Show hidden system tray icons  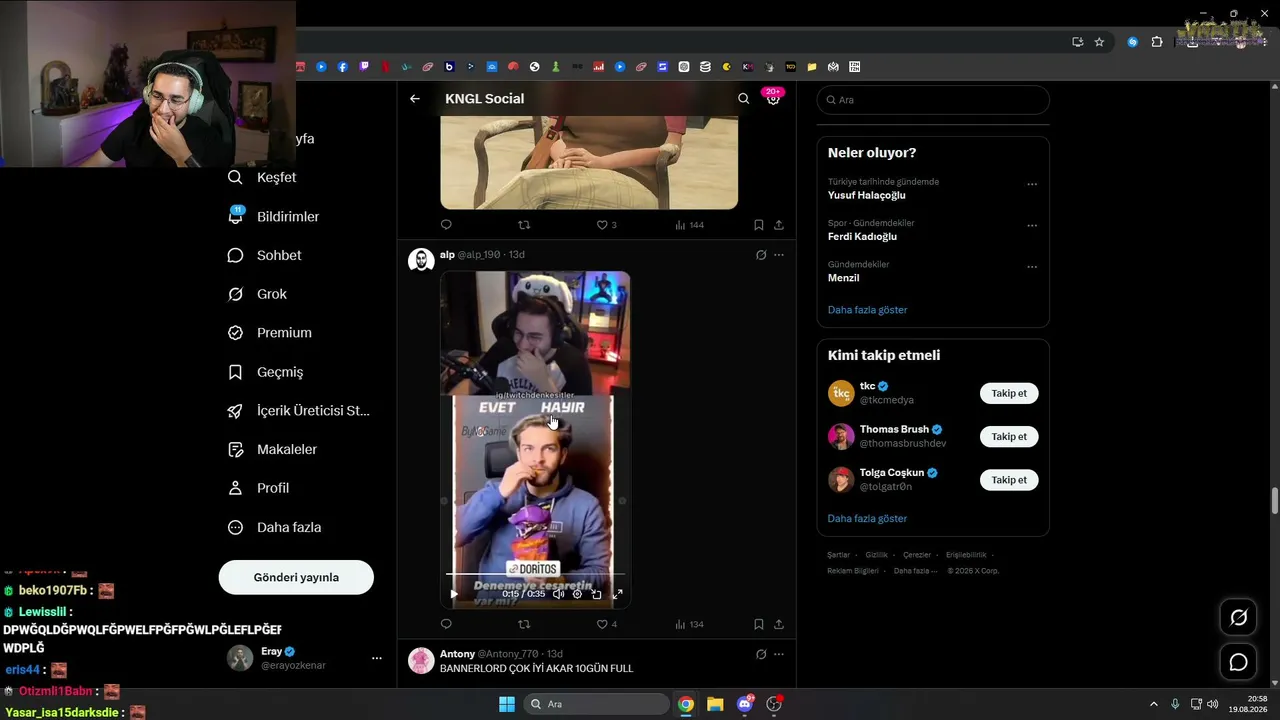[1153, 704]
